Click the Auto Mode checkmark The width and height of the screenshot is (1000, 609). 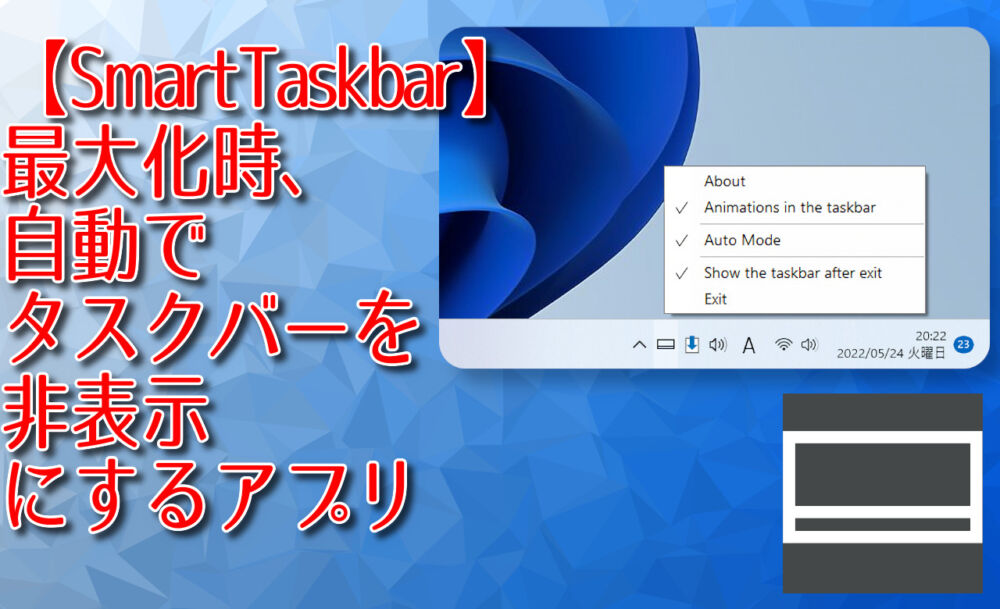coord(684,240)
